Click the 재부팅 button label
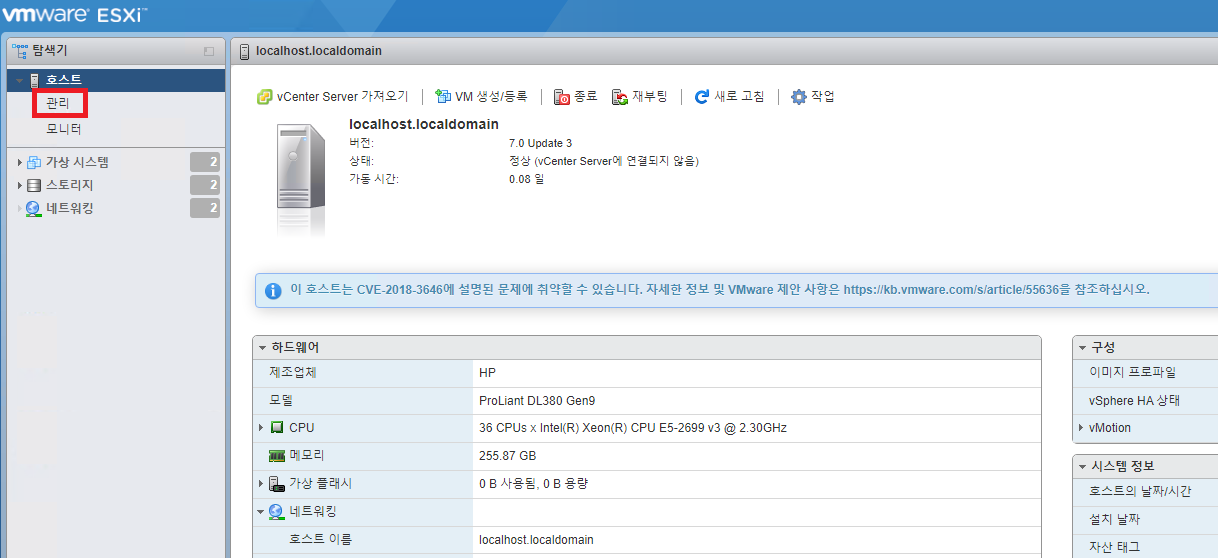 click(649, 97)
